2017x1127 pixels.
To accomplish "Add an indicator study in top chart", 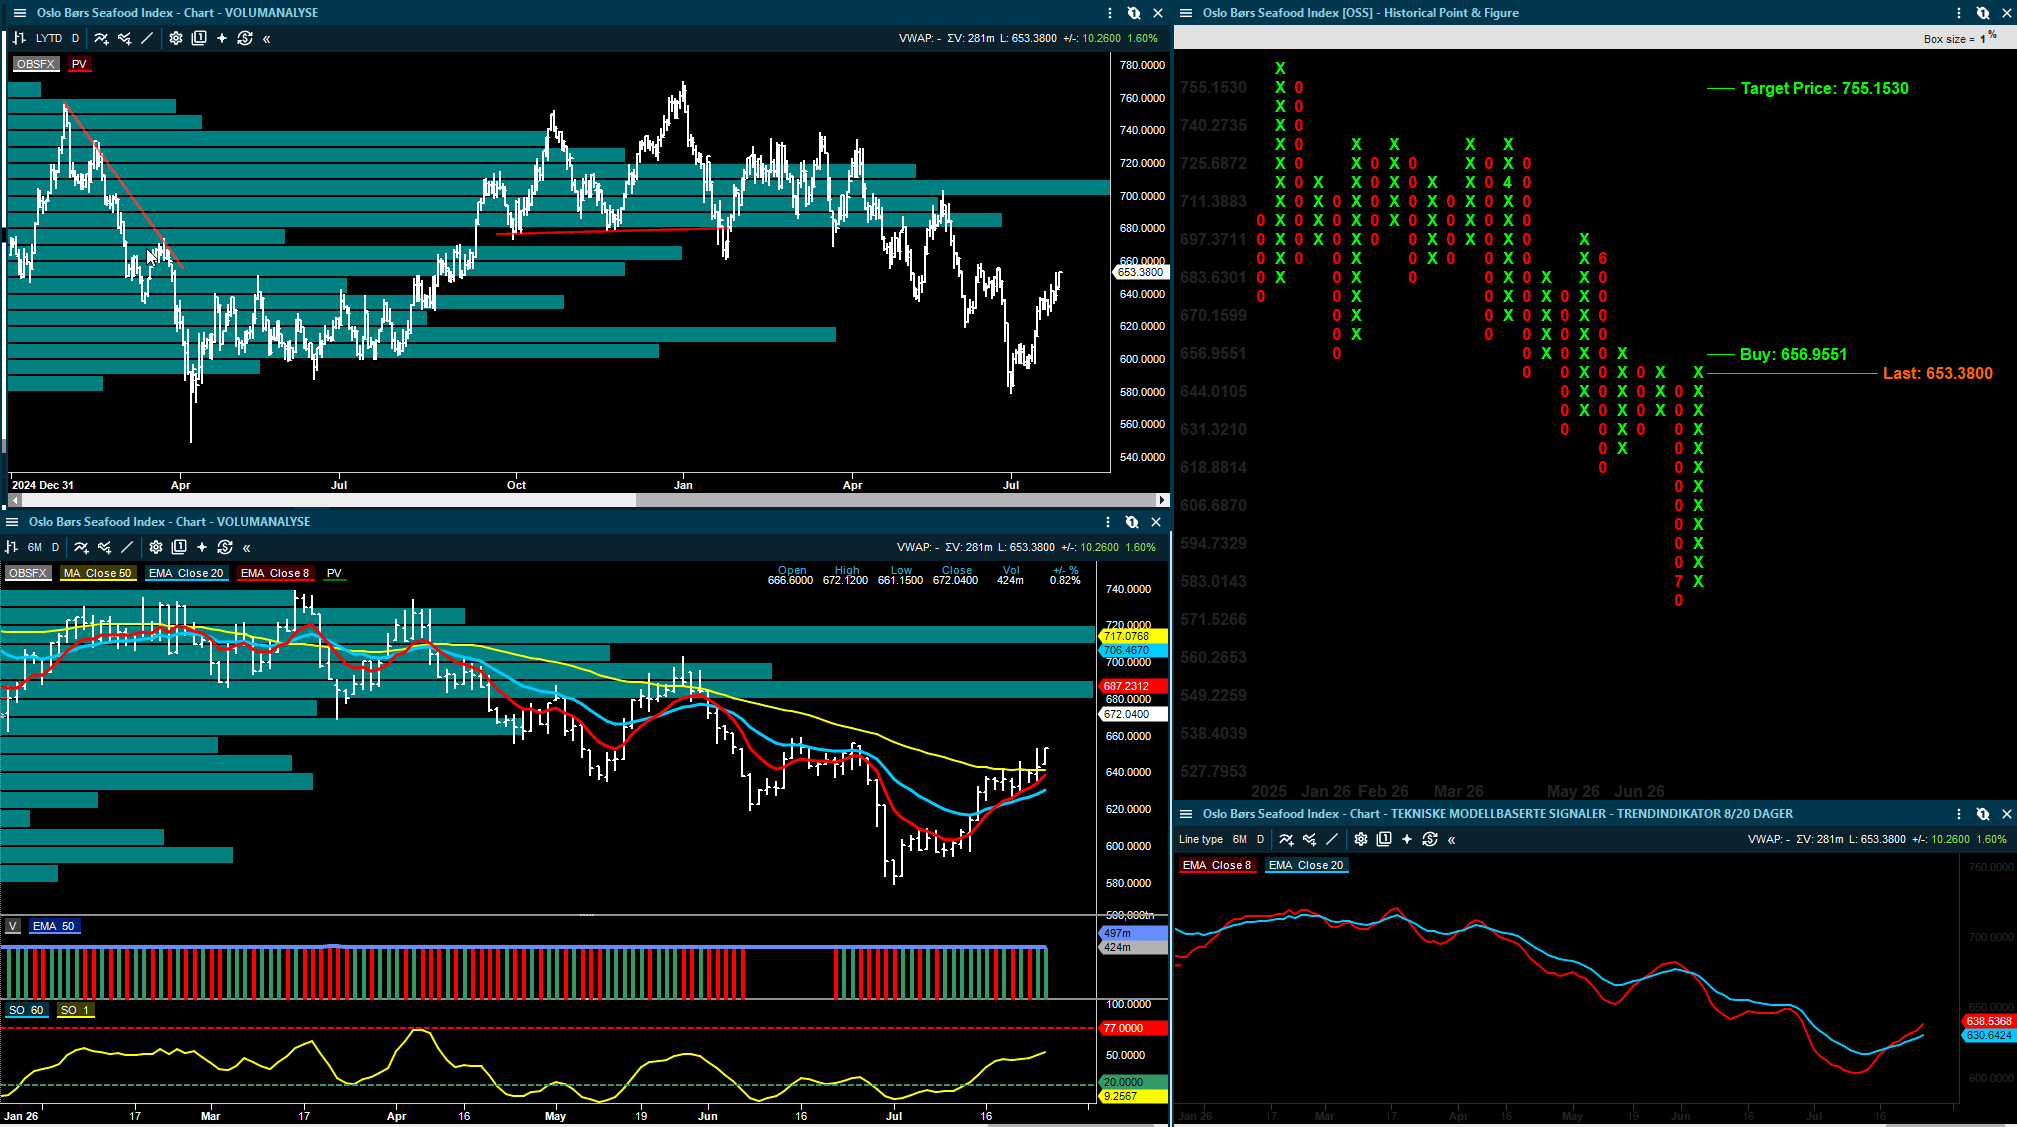I will coord(101,38).
